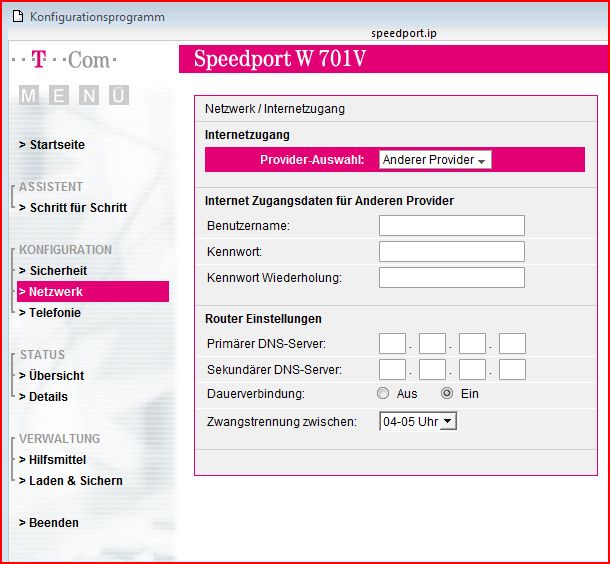610x564 pixels.
Task: Open Telefonie configuration
Action: 50,313
